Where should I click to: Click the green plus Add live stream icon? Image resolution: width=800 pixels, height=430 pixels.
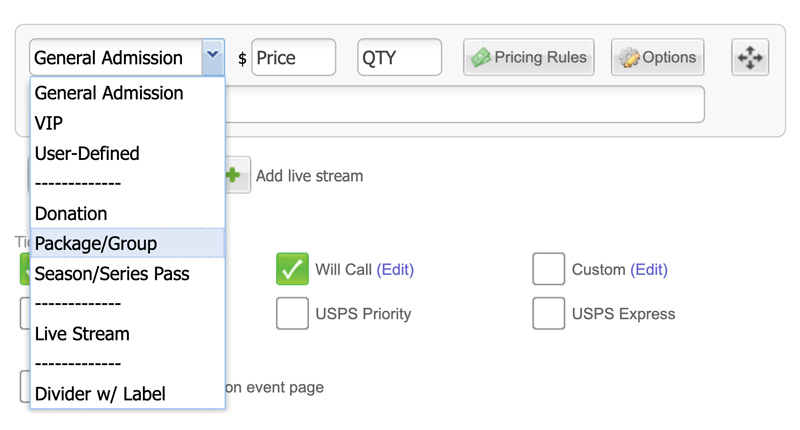234,175
